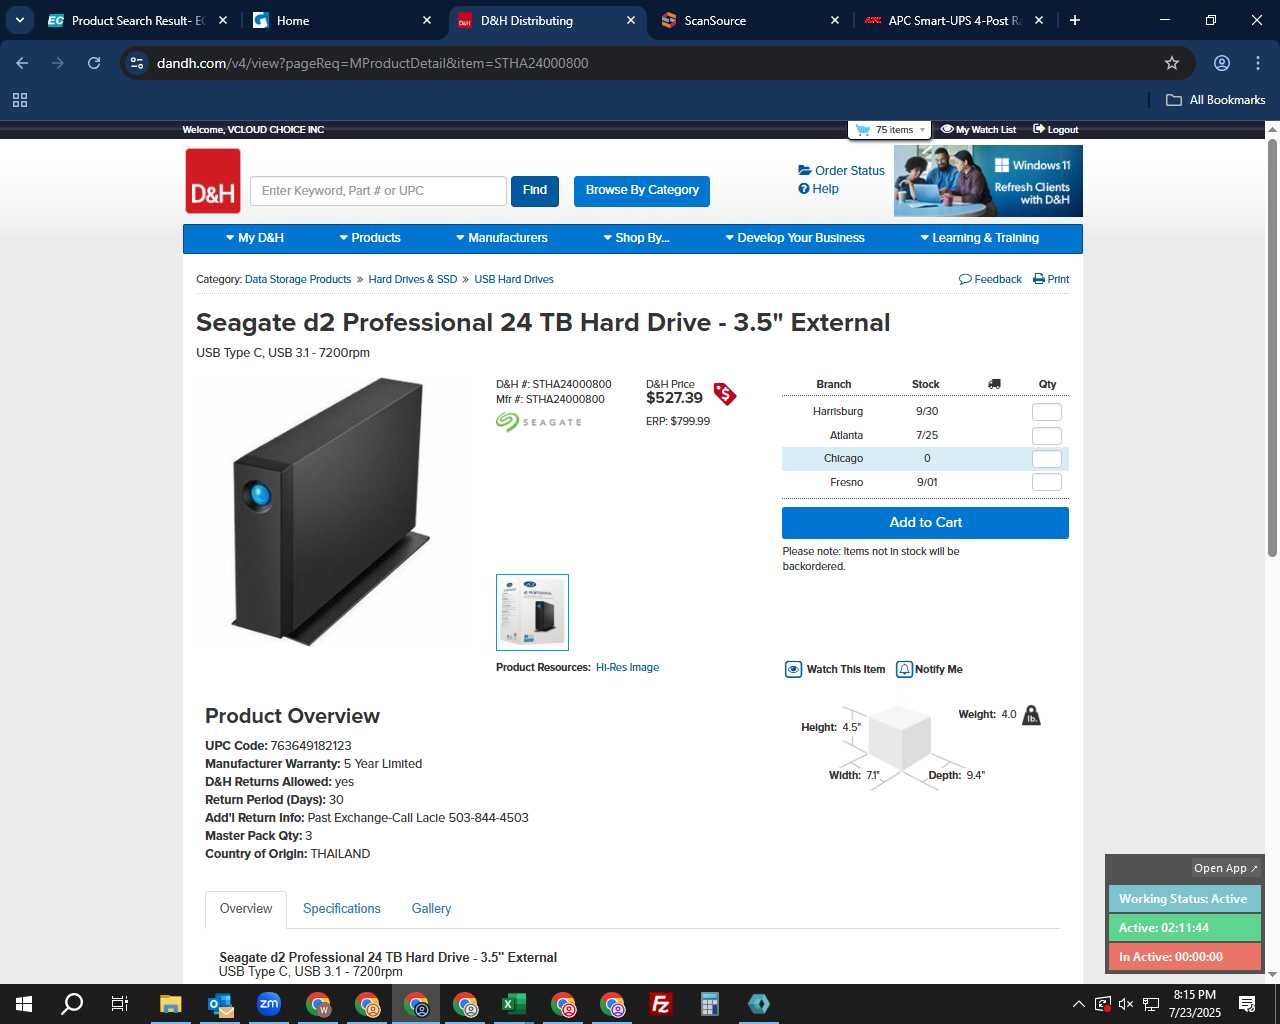Open the apps grid in bookmarks bar

click(x=20, y=100)
